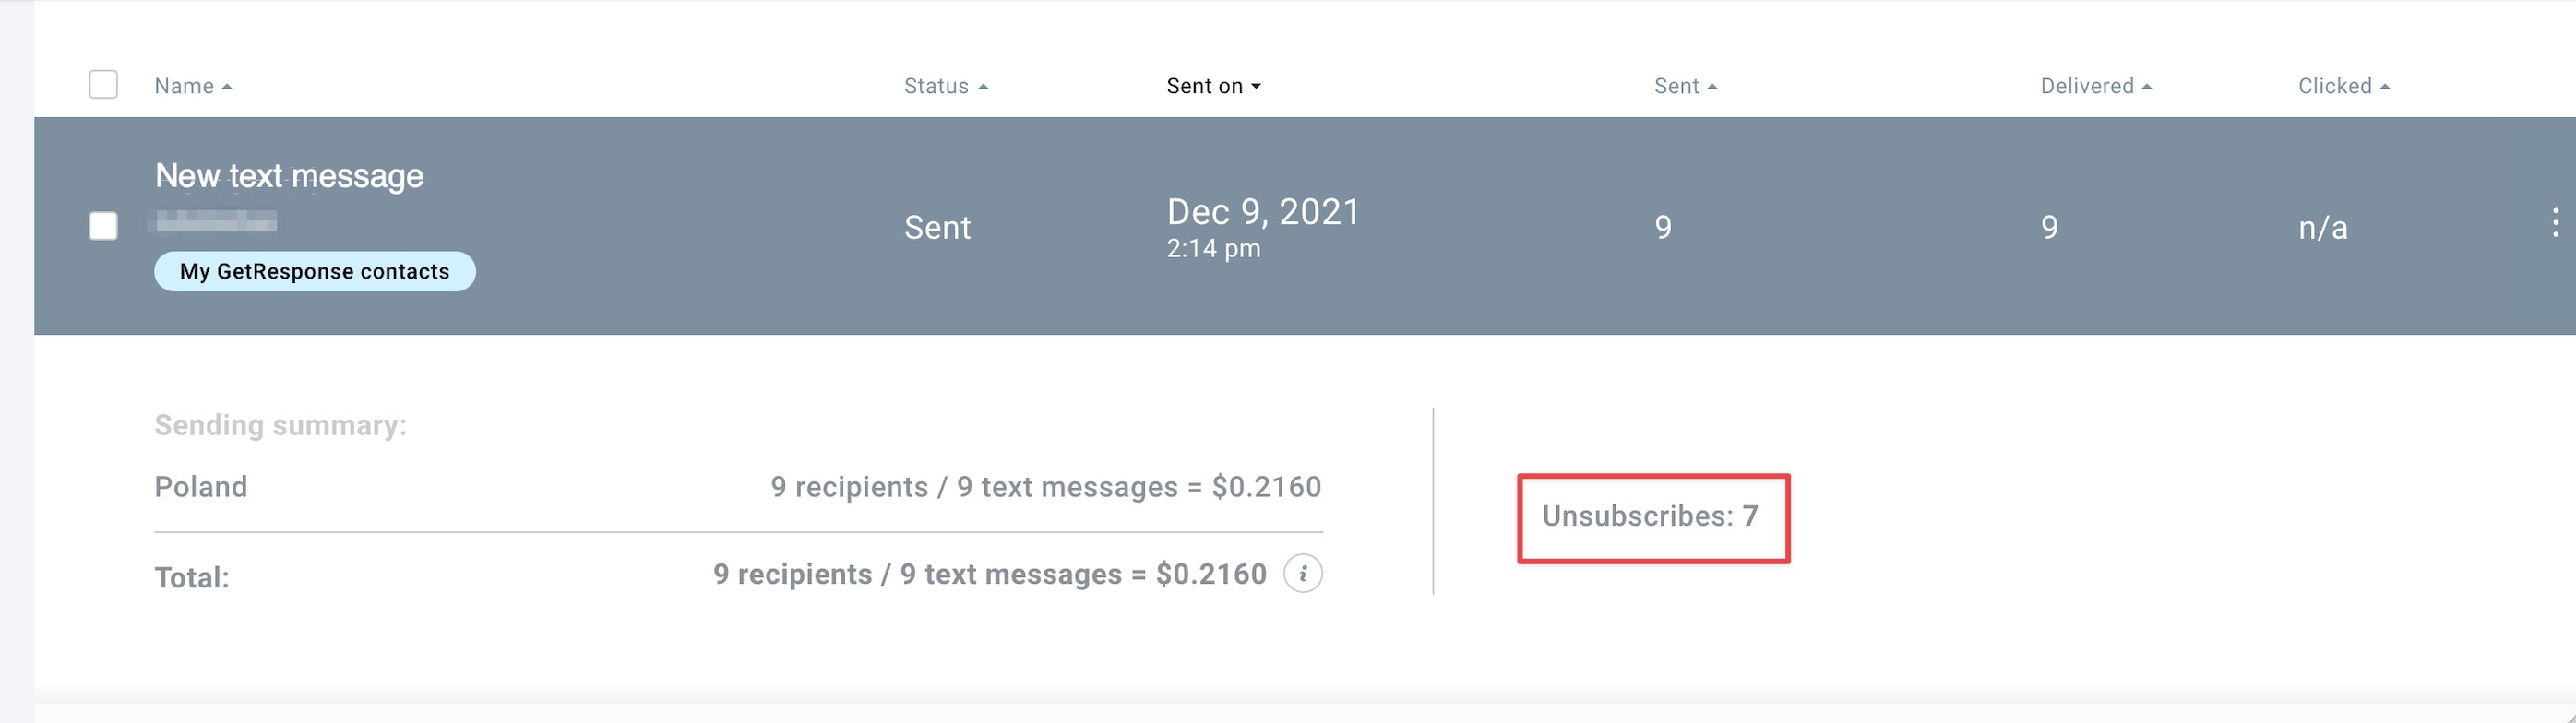Image resolution: width=2576 pixels, height=723 pixels.
Task: Click the Clicked column sort arrow
Action: point(2384,87)
